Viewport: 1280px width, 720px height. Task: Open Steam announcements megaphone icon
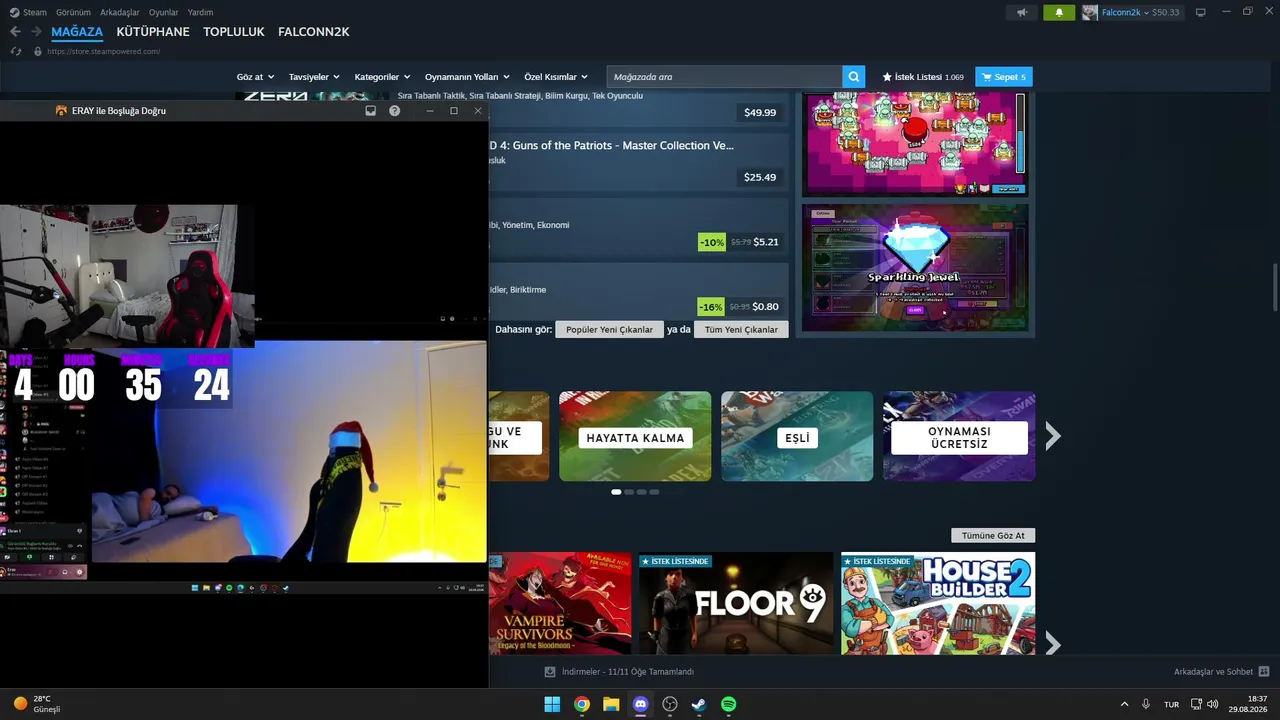1021,12
